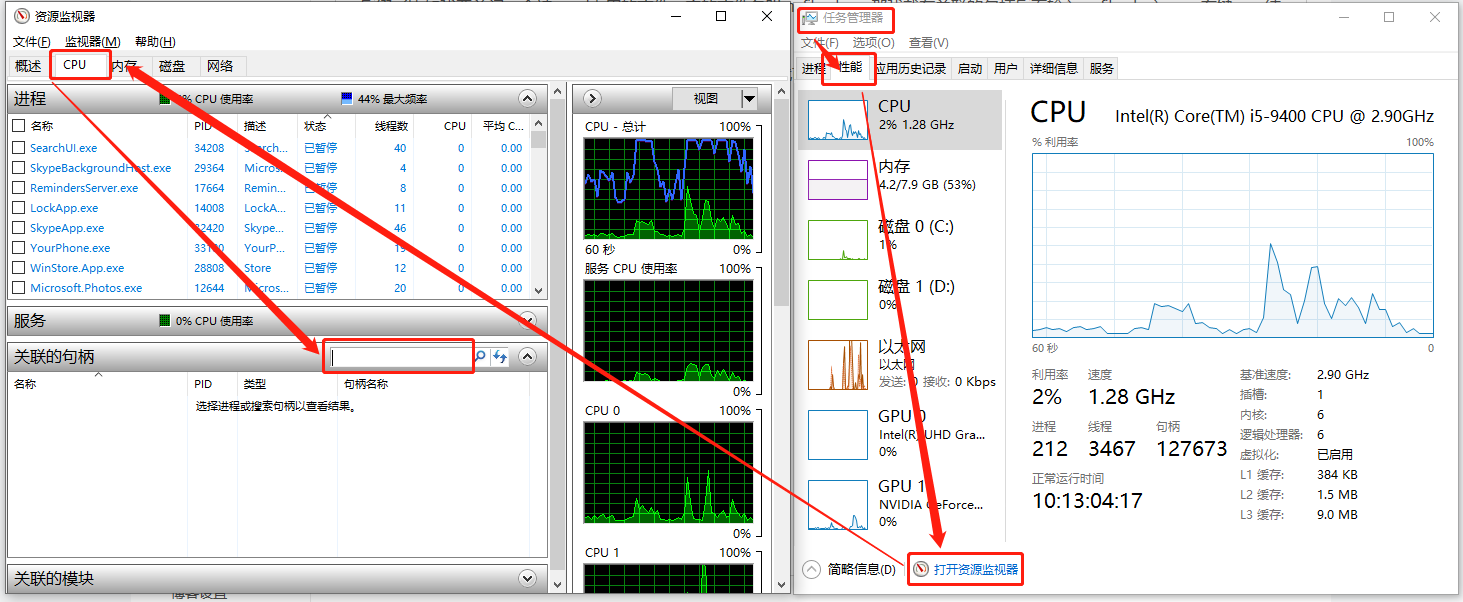Open the 视图 dropdown arrow
Image resolution: width=1463 pixels, height=602 pixels.
click(749, 98)
